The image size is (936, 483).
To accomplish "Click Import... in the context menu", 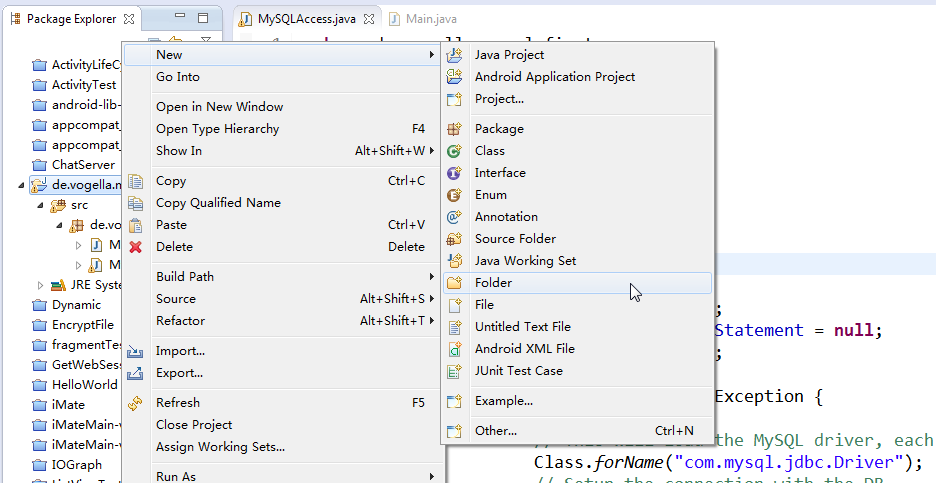I will pos(180,351).
